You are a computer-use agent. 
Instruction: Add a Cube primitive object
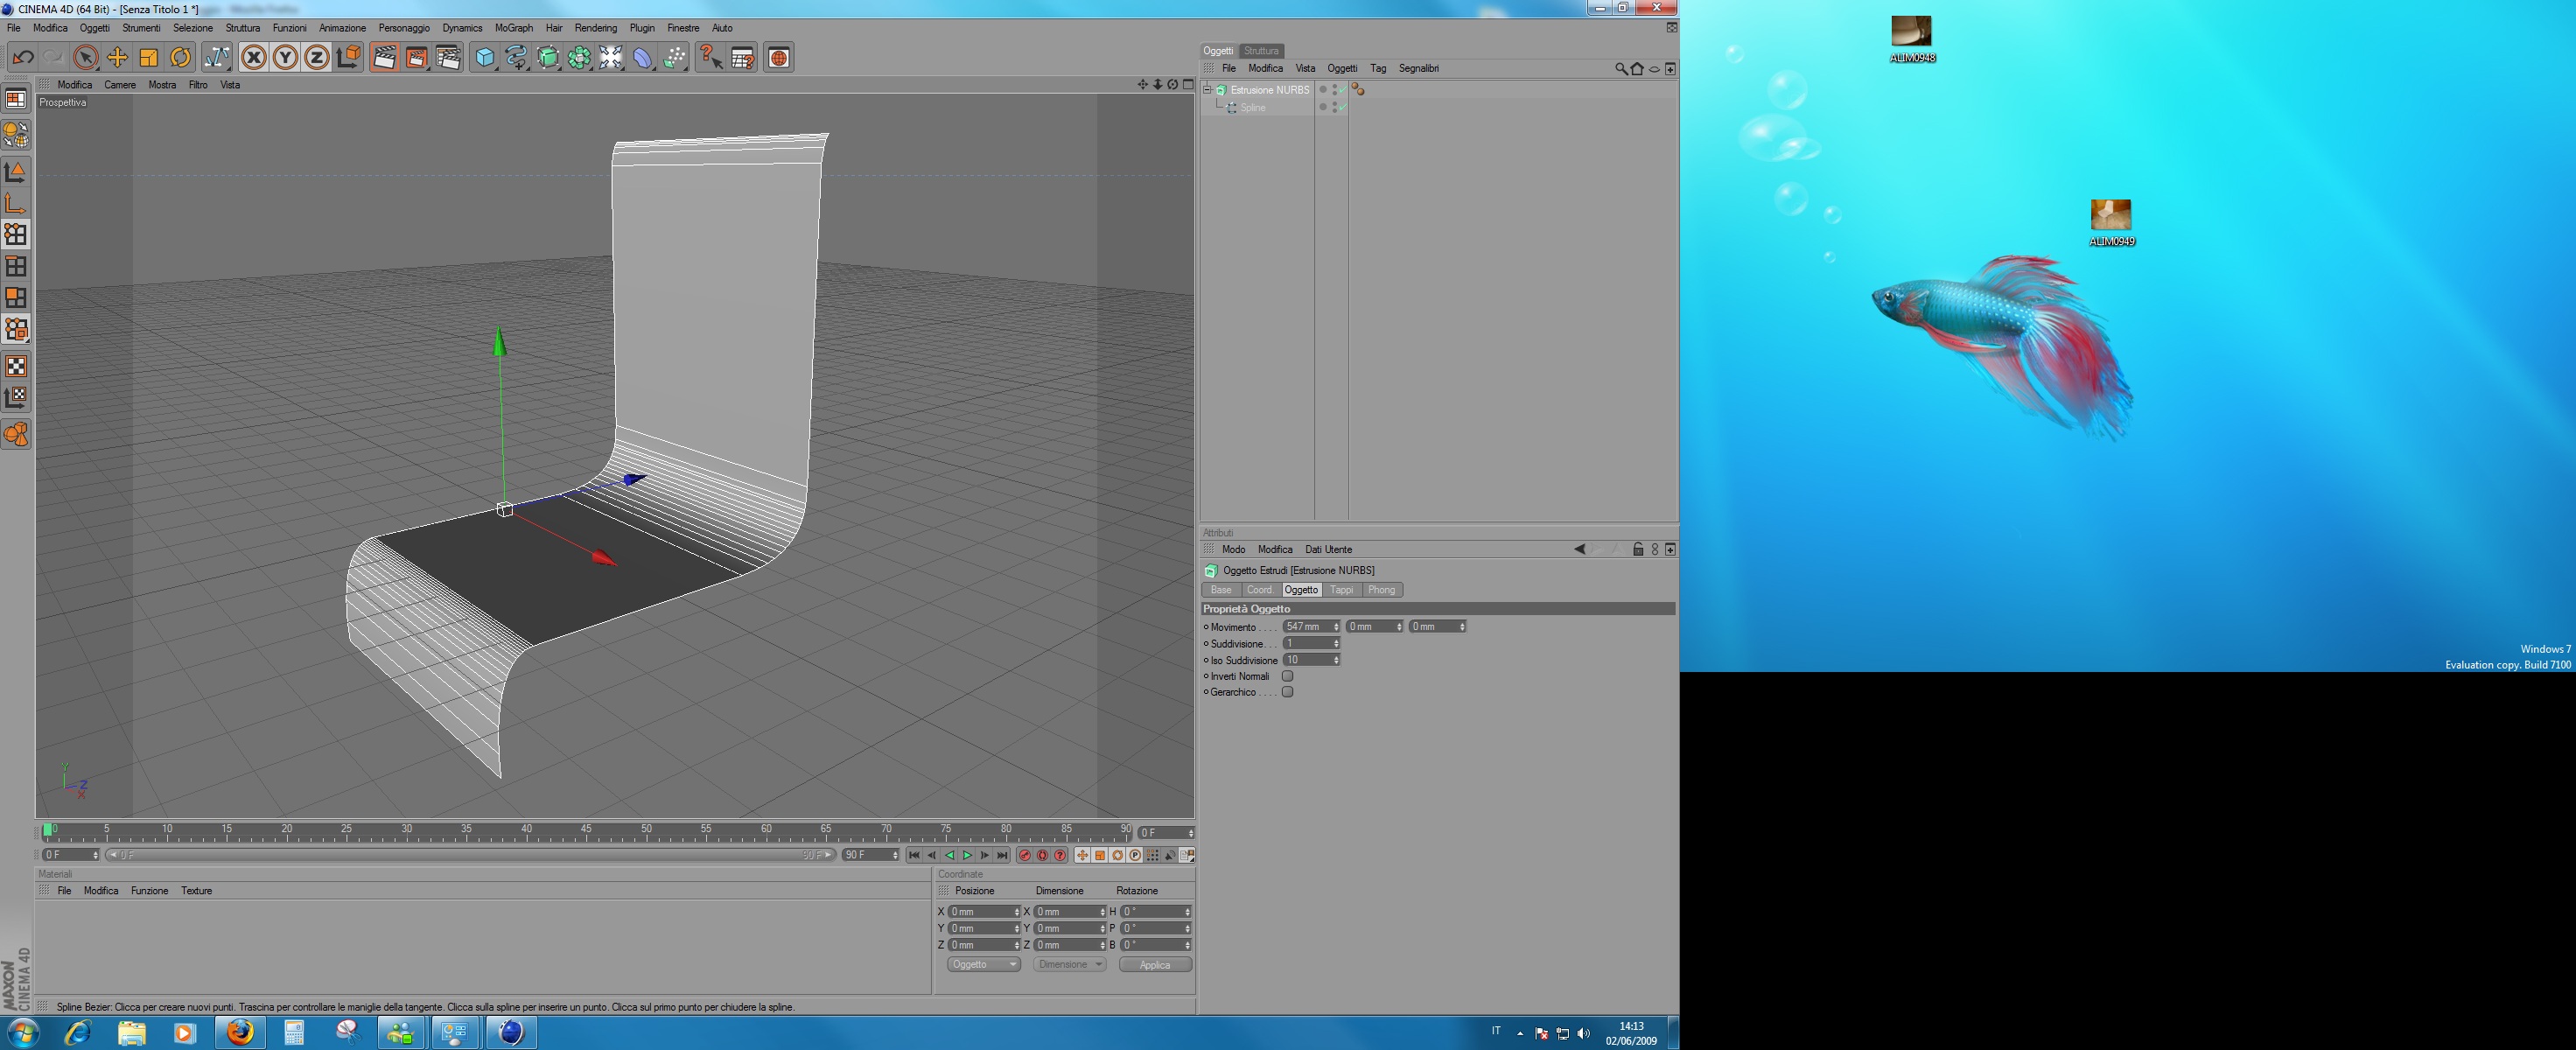coord(485,58)
